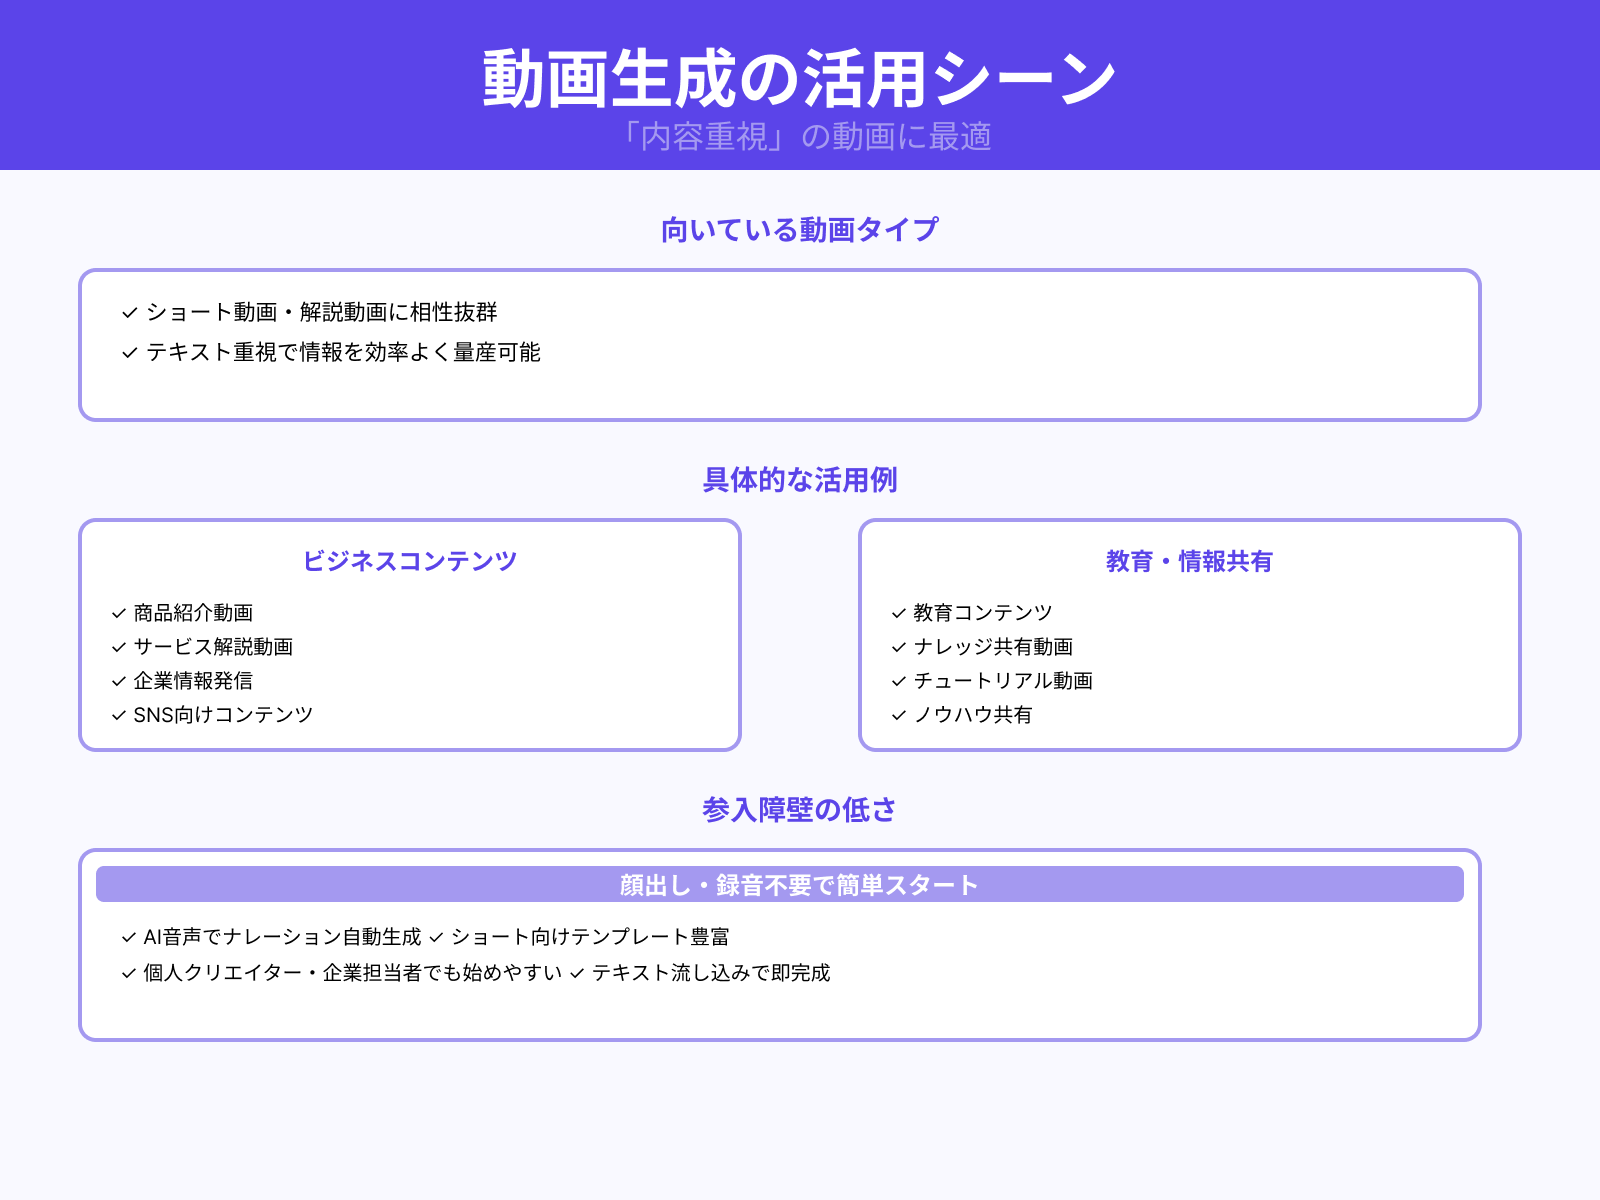Click the checkmark next to ナレッジ共有動画
Viewport: 1600px width, 1200px height.
tap(896, 647)
